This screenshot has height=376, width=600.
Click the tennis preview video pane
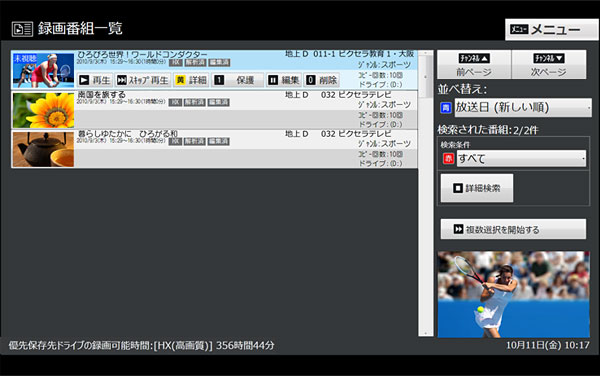pyautogui.click(x=513, y=294)
